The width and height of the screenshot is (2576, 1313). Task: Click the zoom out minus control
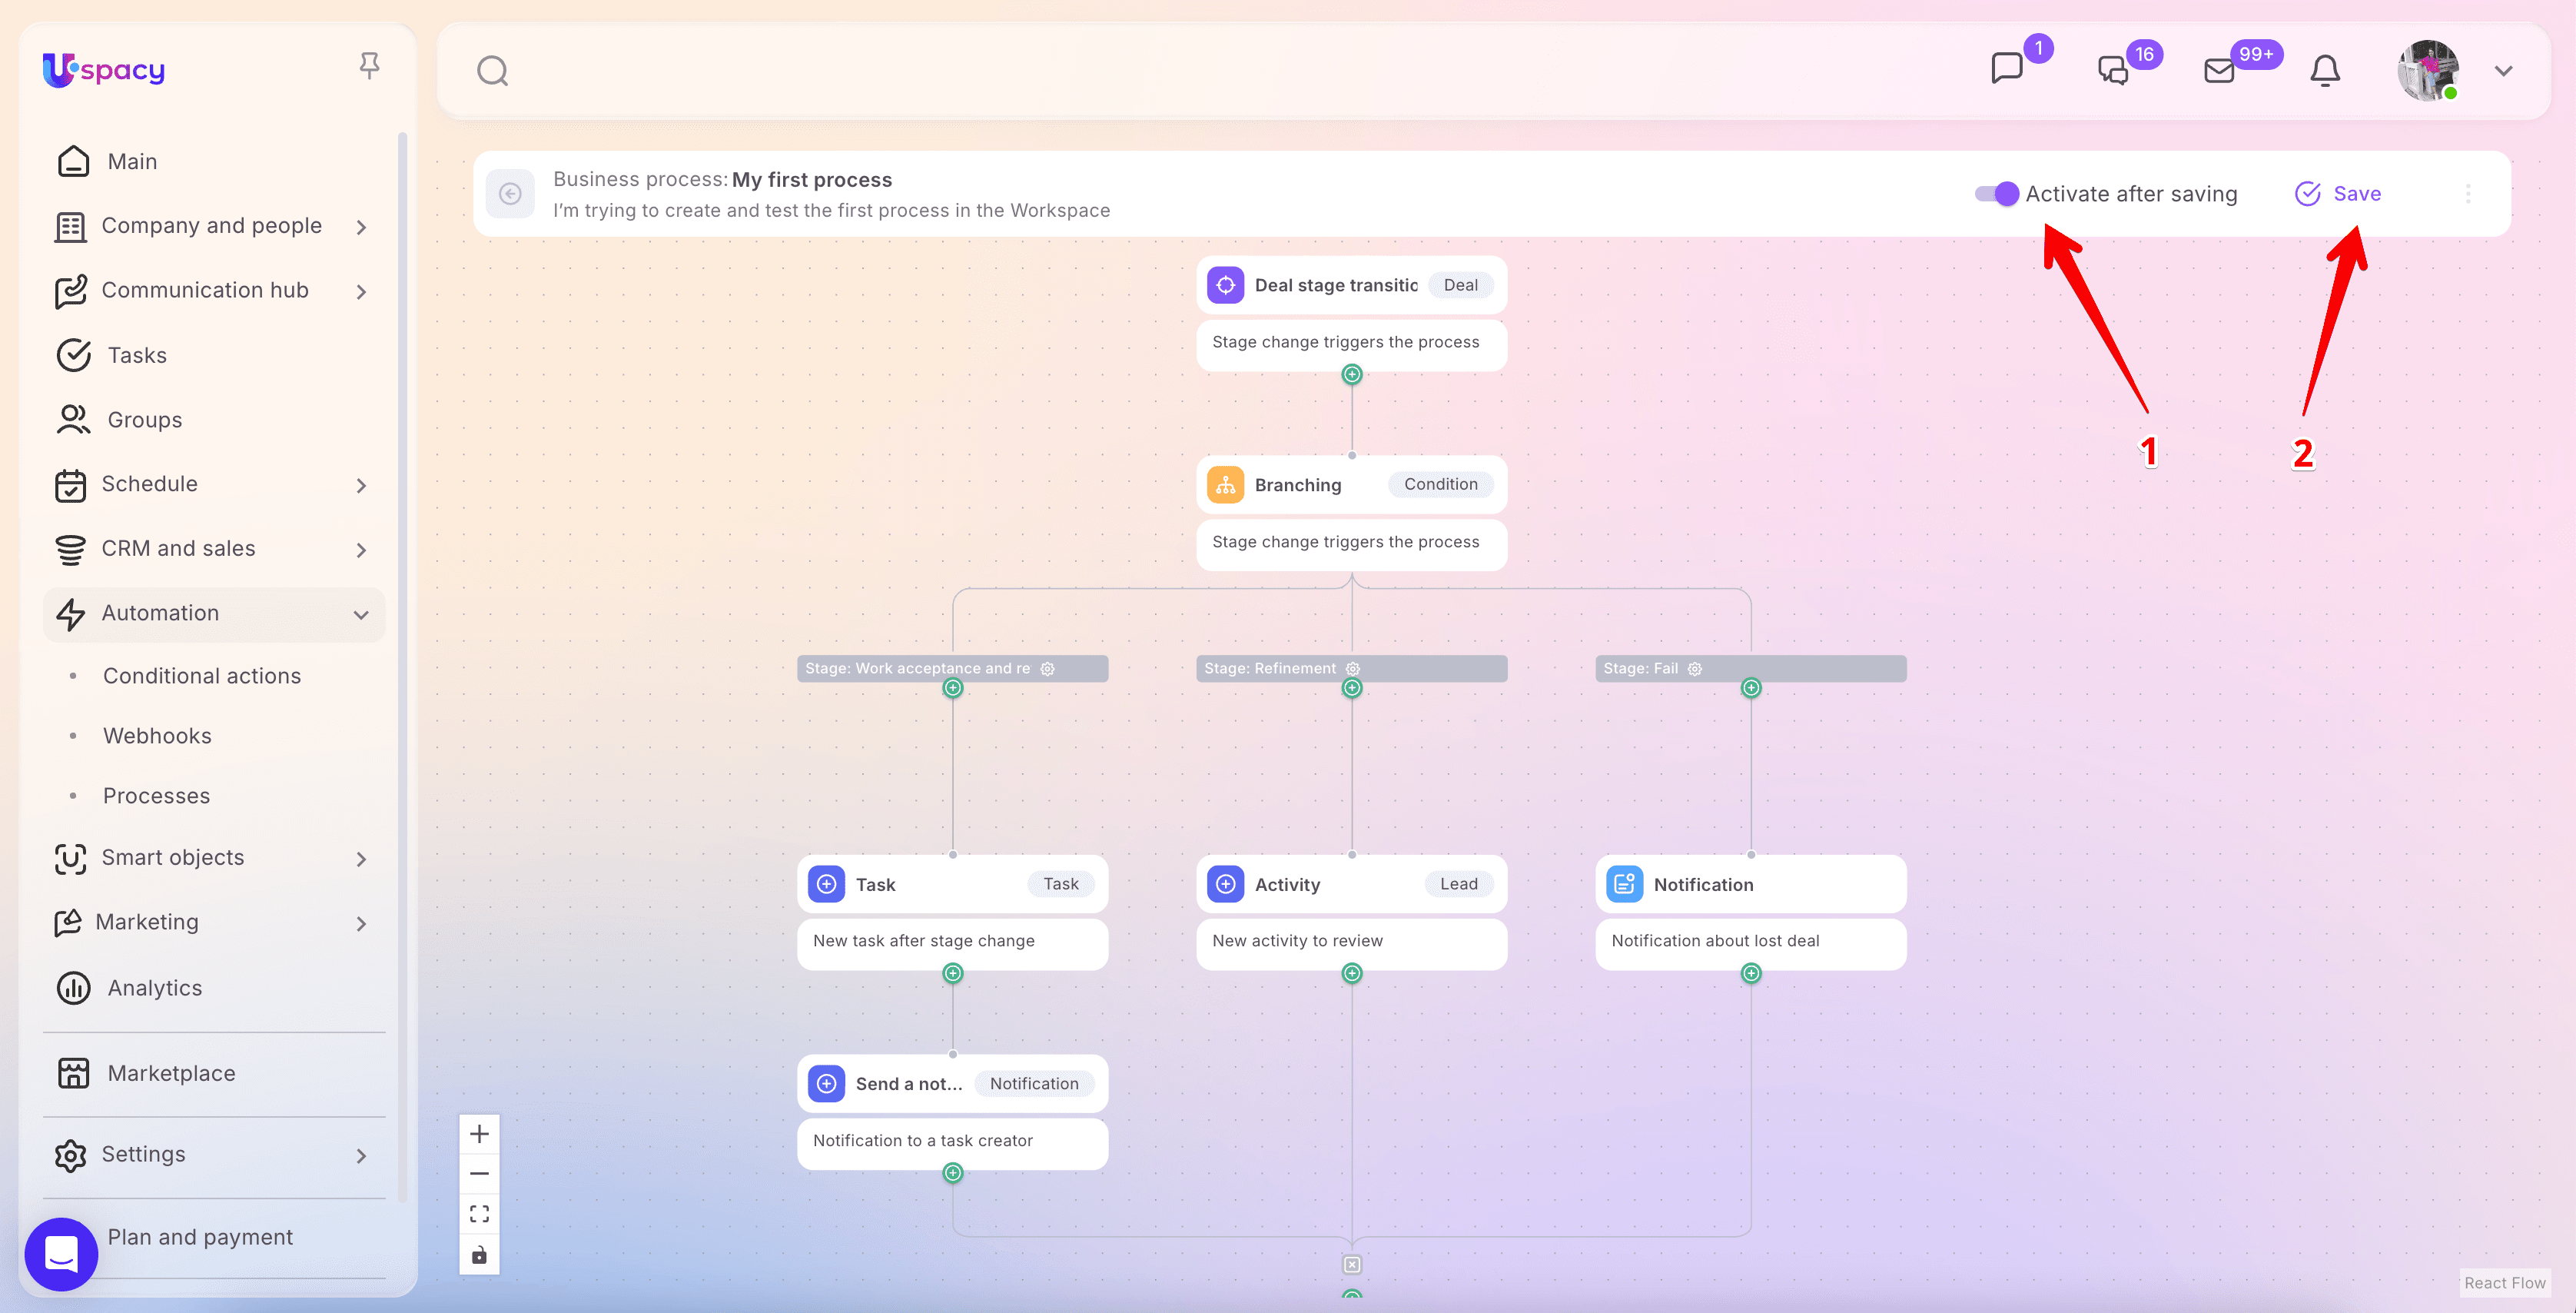click(479, 1174)
